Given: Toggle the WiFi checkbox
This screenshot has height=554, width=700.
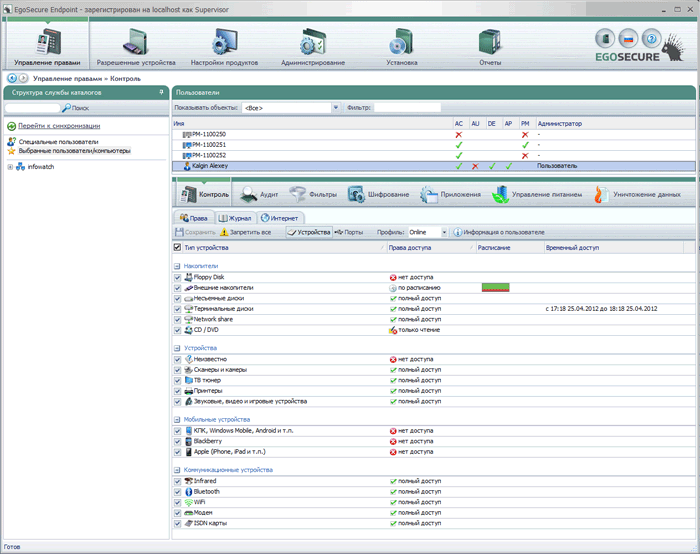Looking at the screenshot, I should pos(177,502).
